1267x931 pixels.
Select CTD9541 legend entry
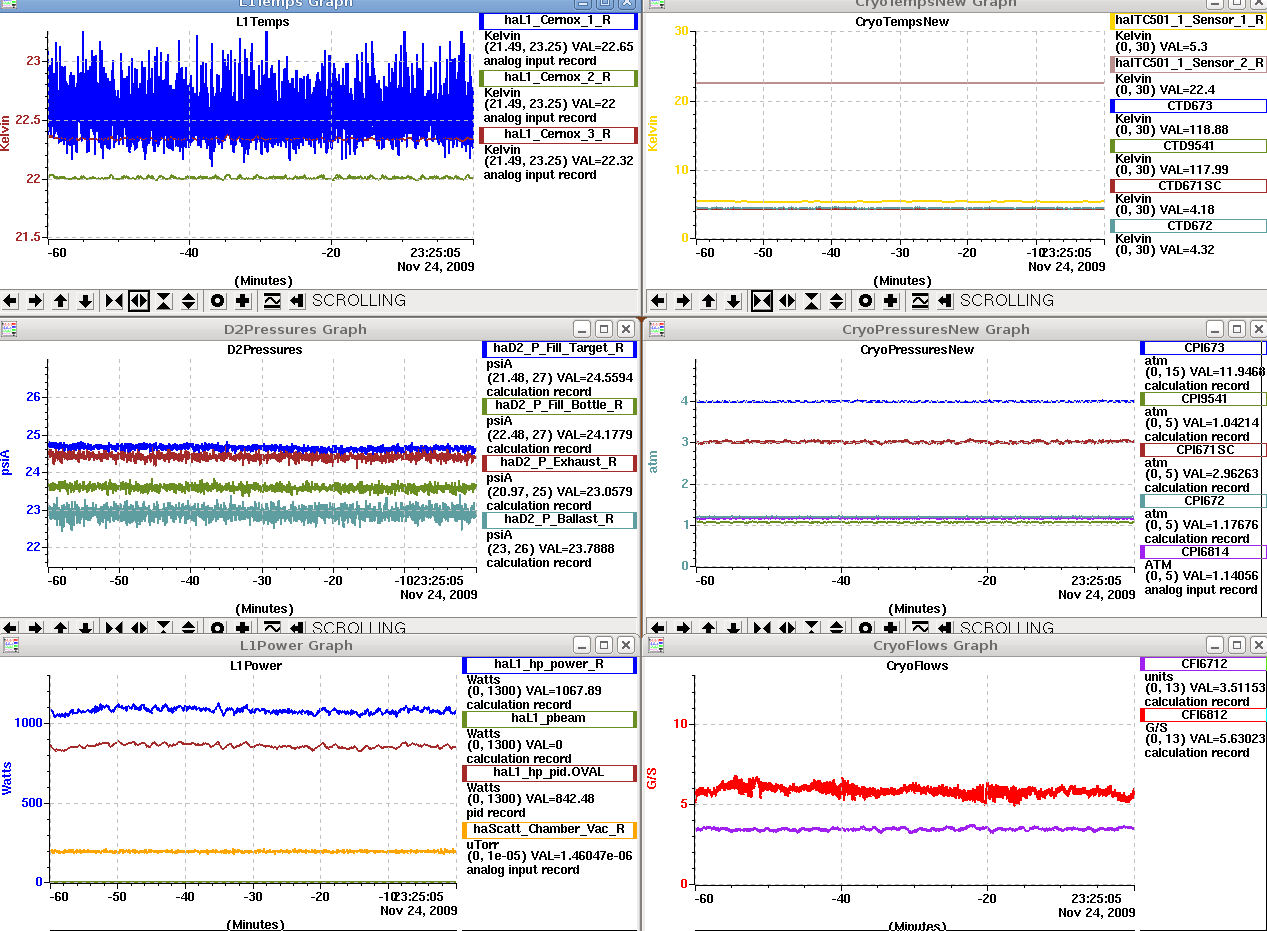(x=1188, y=146)
